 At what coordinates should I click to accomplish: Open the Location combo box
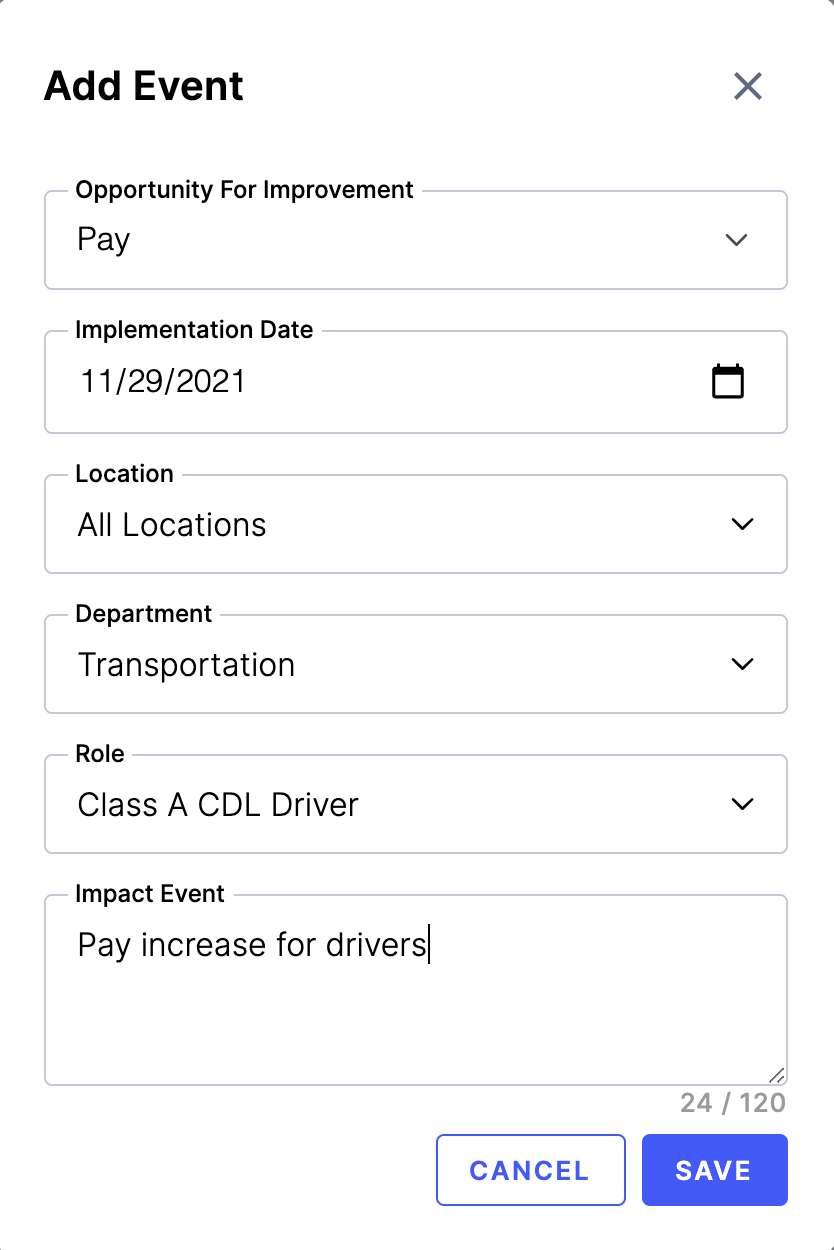[416, 524]
